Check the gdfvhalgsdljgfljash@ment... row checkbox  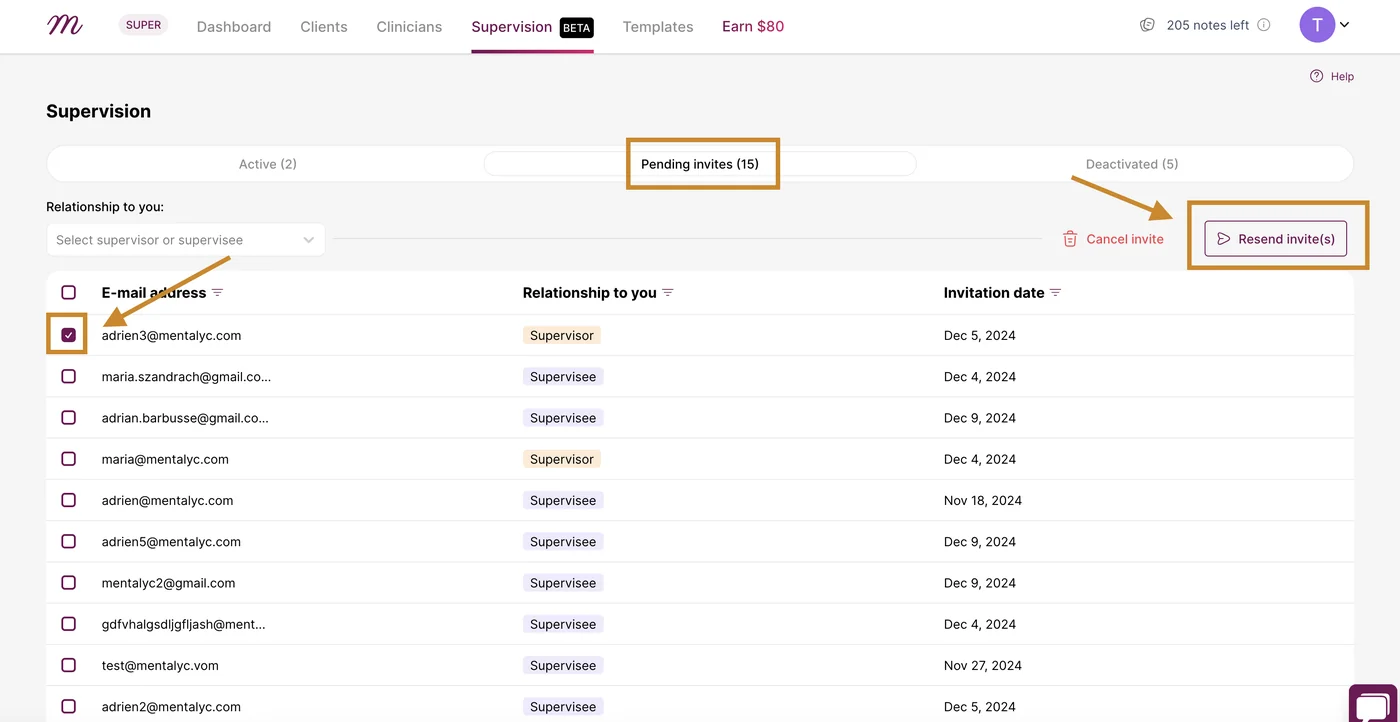click(x=69, y=624)
